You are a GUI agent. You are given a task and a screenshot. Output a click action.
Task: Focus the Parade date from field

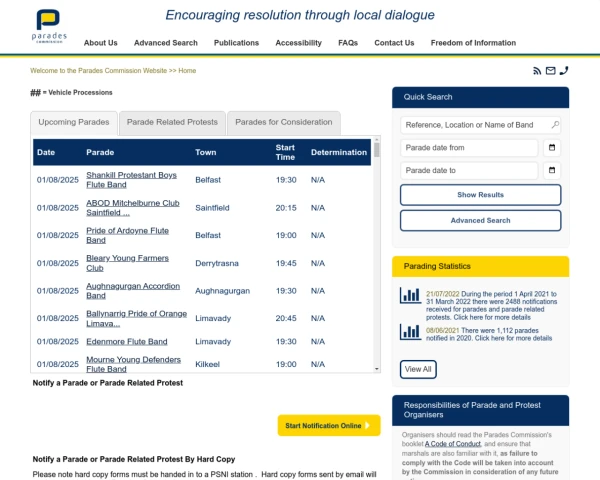[469, 148]
